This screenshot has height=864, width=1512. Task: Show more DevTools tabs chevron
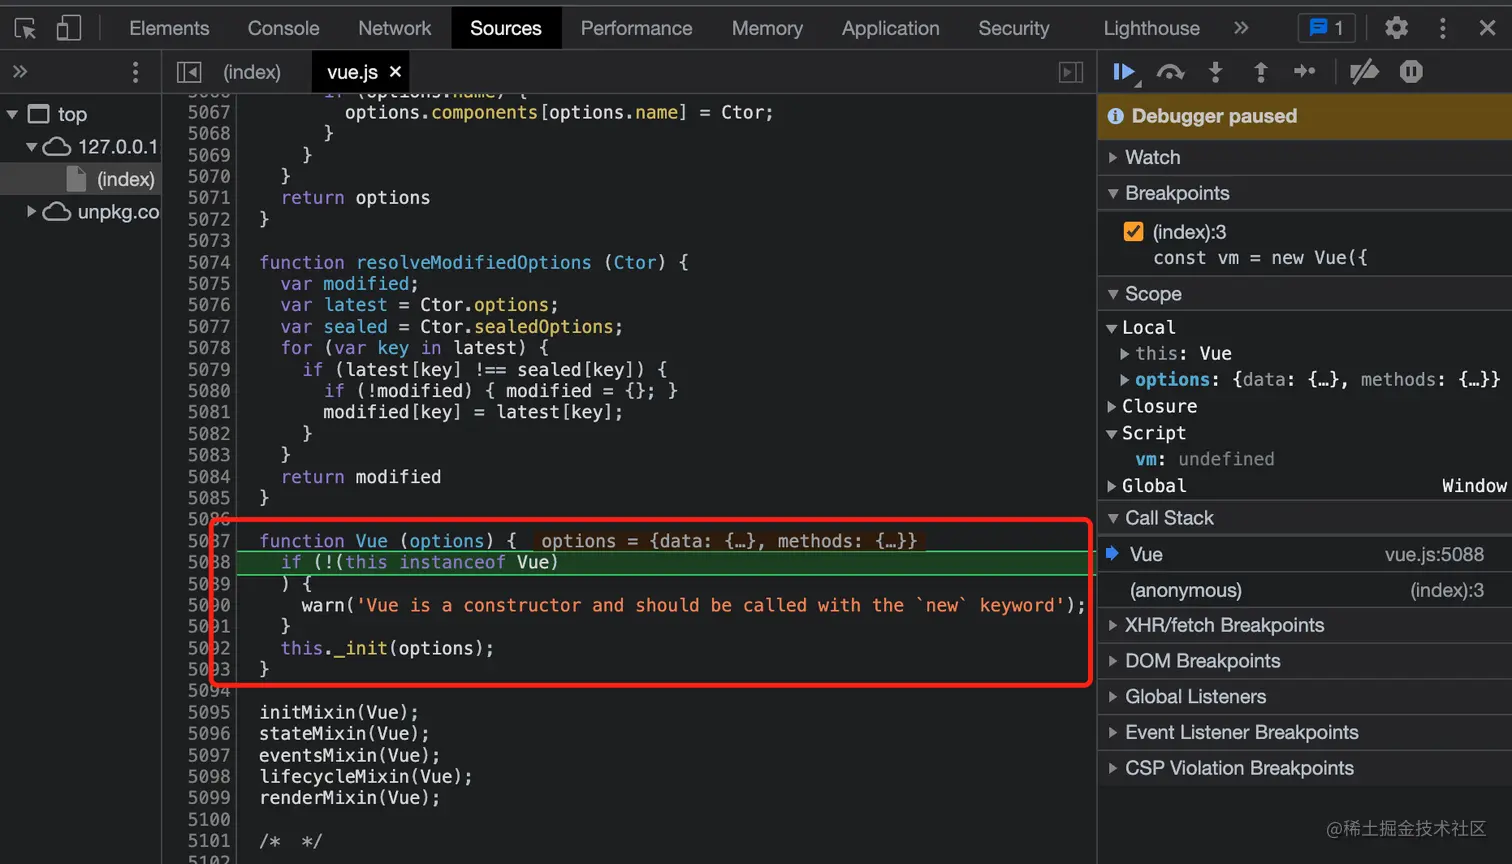pyautogui.click(x=1241, y=28)
